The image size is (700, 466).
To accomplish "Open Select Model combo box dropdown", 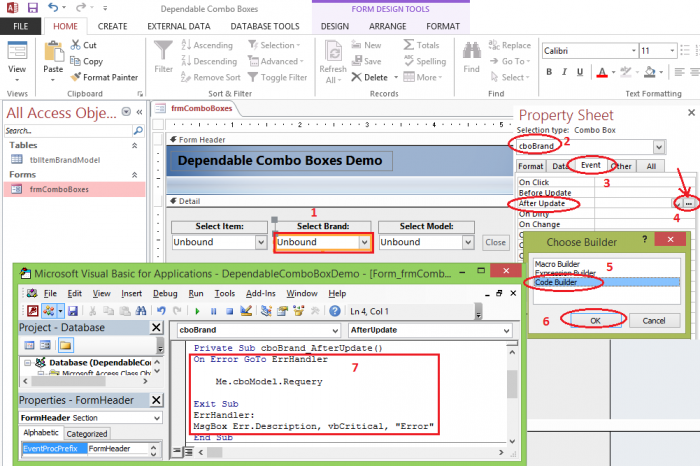I will pos(468,242).
